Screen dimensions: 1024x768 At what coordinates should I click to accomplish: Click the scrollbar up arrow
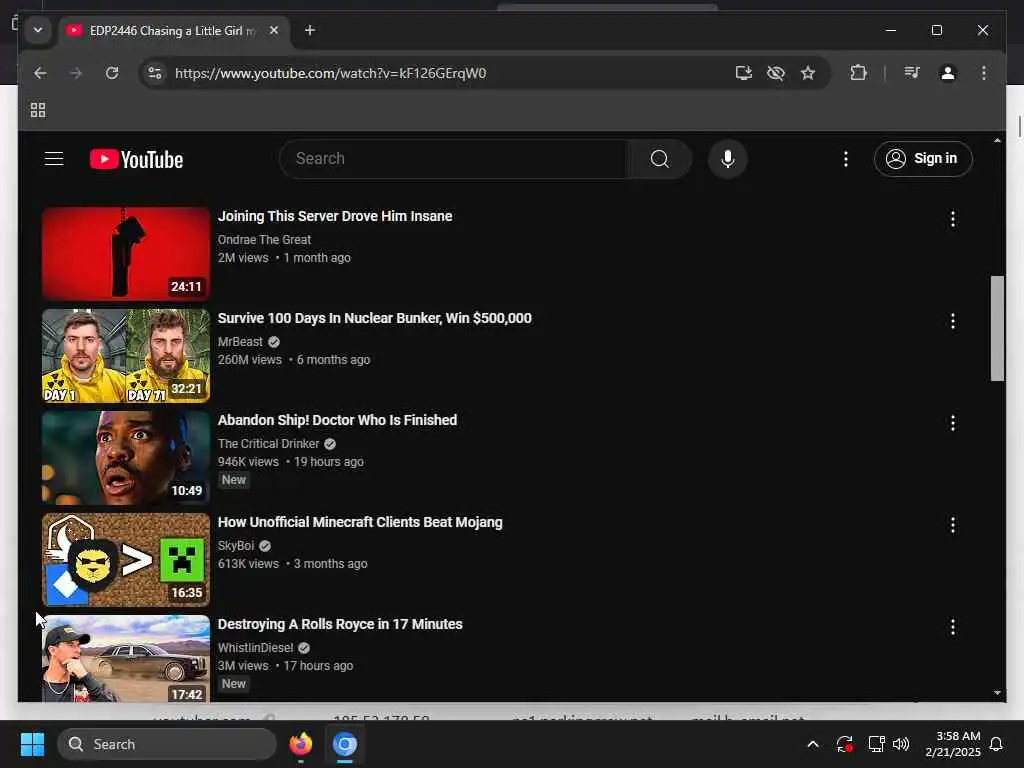click(x=997, y=140)
